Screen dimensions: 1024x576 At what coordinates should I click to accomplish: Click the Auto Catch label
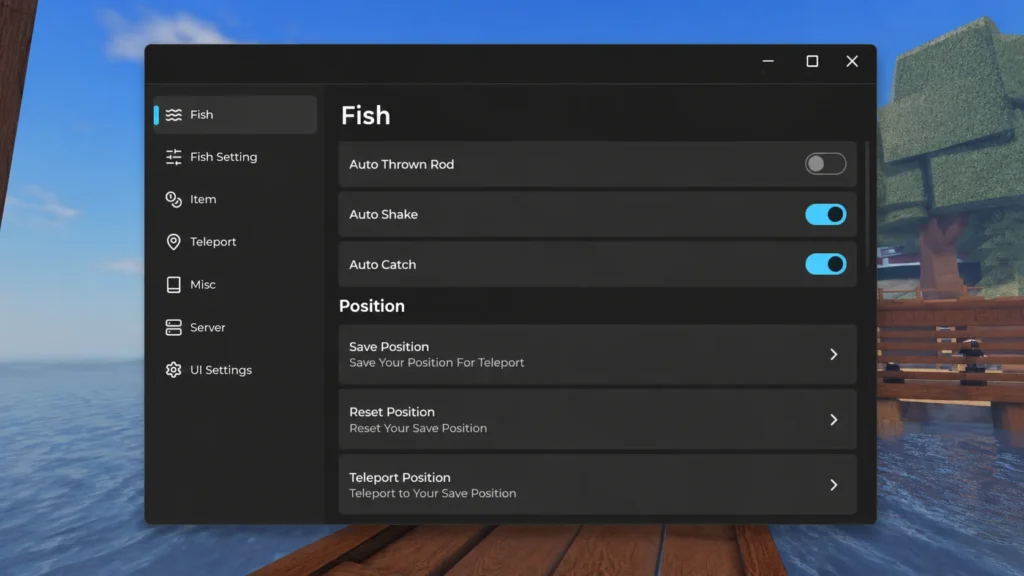[382, 264]
